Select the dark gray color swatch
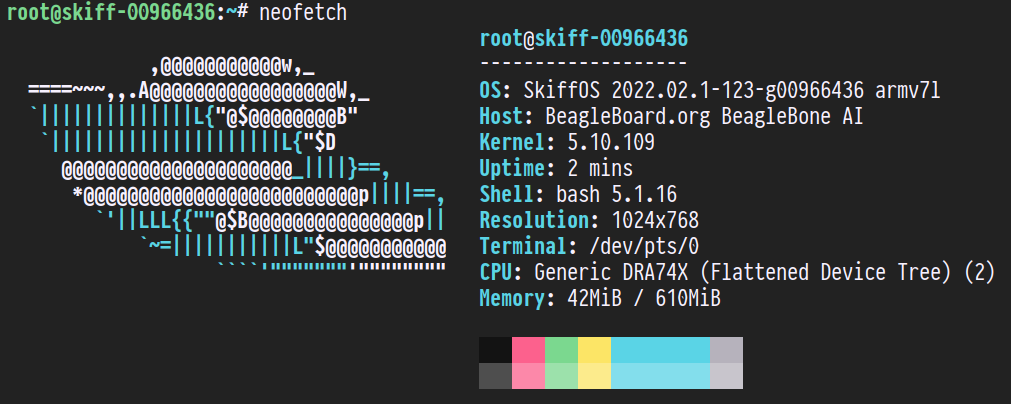This screenshot has height=404, width=1011. click(x=495, y=376)
